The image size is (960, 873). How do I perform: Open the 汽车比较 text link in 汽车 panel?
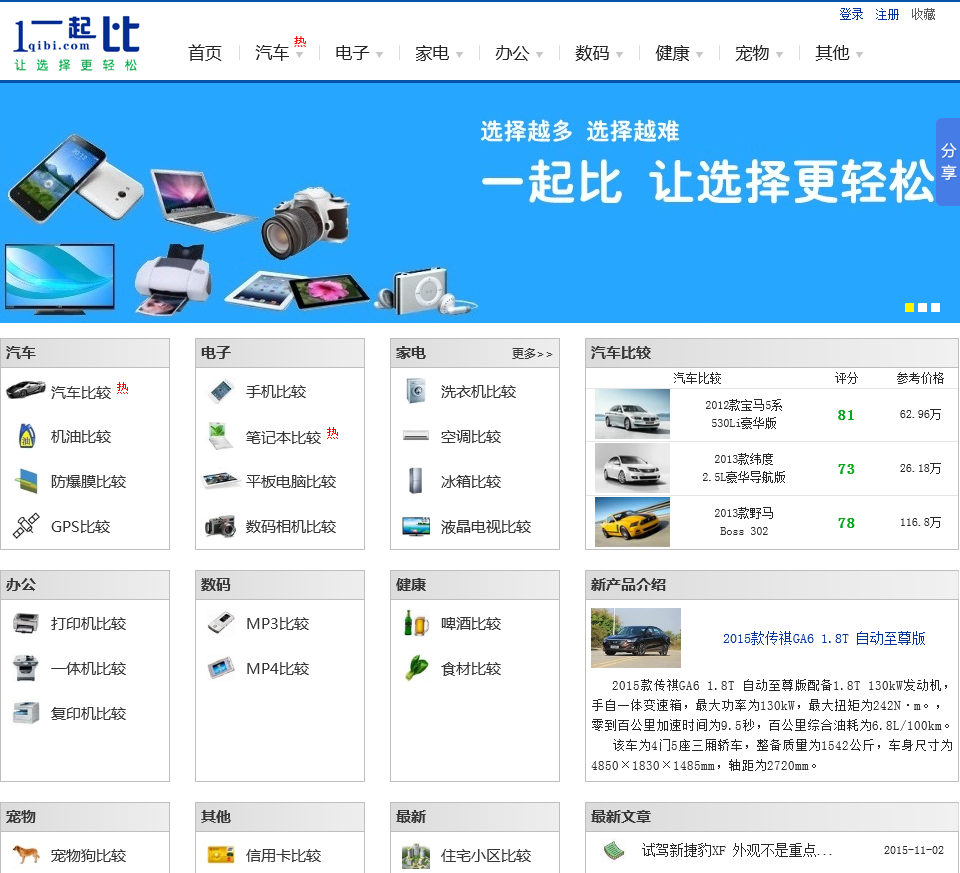pyautogui.click(x=81, y=392)
